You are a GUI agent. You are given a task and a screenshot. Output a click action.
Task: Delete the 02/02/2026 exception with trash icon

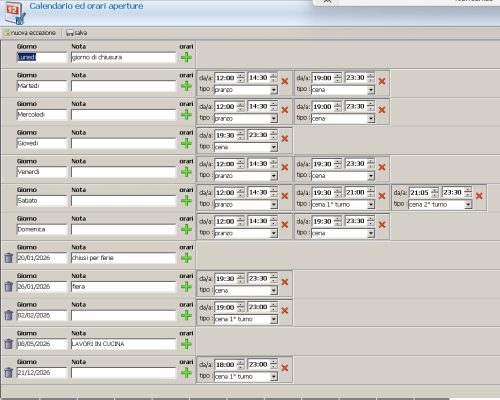[9, 315]
